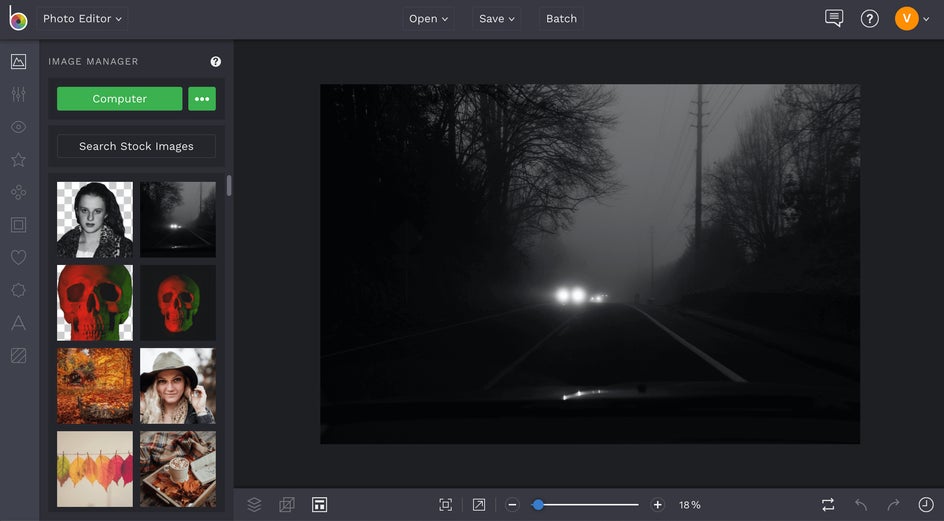Click the Batch menu item

tap(561, 19)
